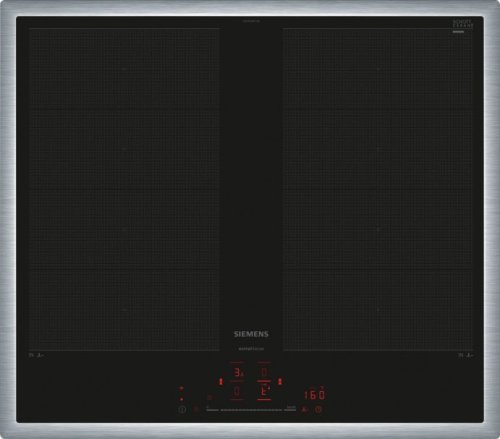Tap the lower red indicator dot at left
This screenshot has height=439, width=500.
[x=182, y=399]
